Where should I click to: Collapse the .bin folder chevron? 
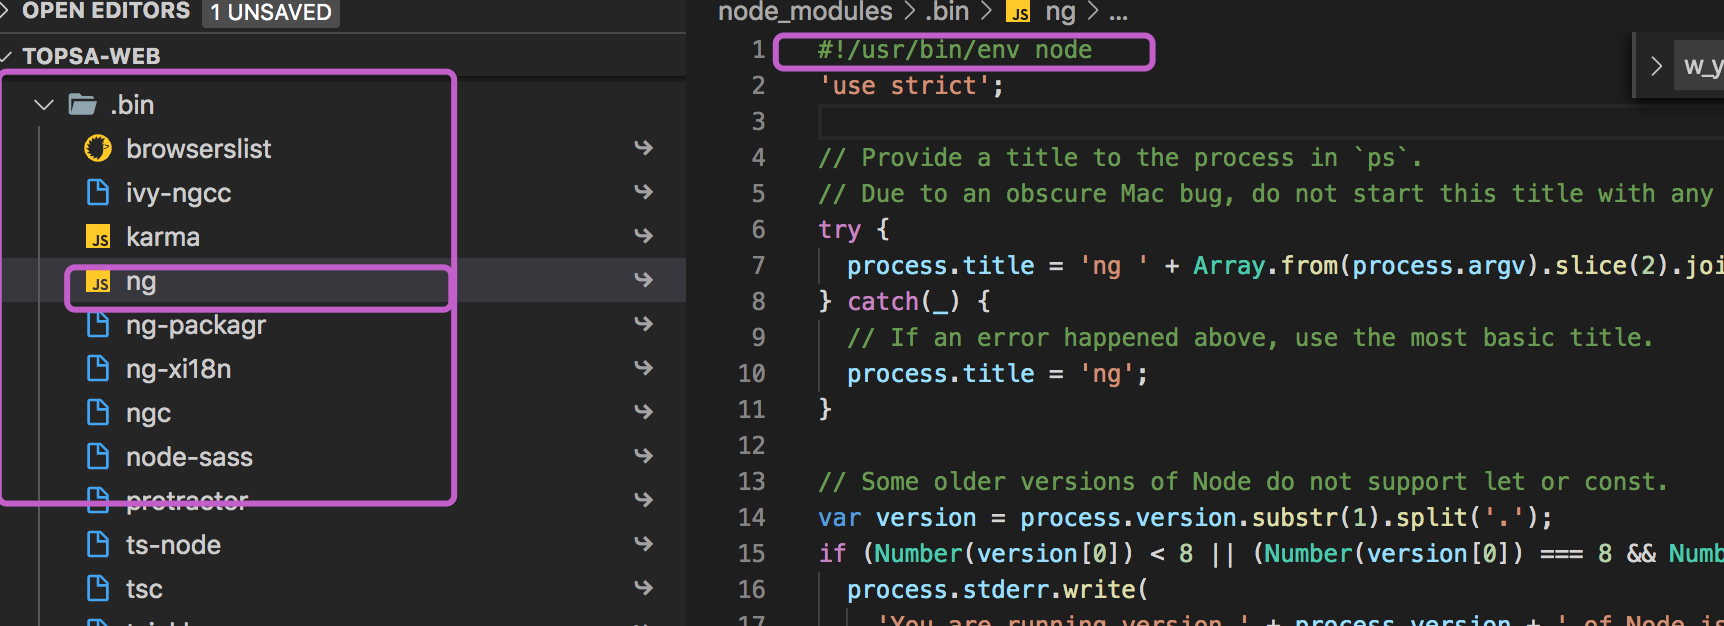tap(43, 104)
